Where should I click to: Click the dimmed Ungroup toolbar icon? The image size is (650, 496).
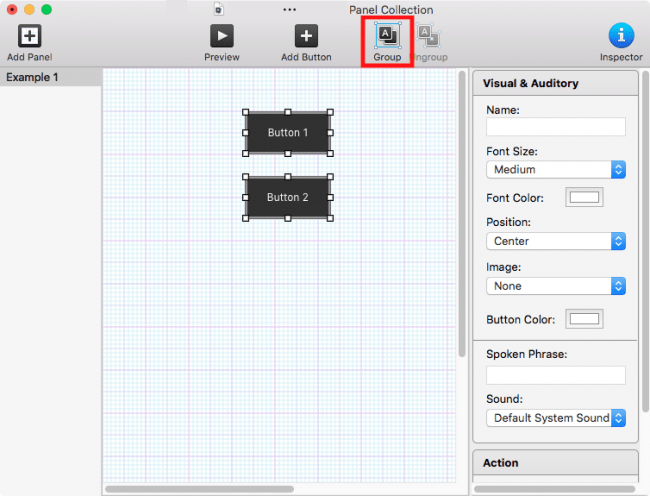pyautogui.click(x=429, y=36)
